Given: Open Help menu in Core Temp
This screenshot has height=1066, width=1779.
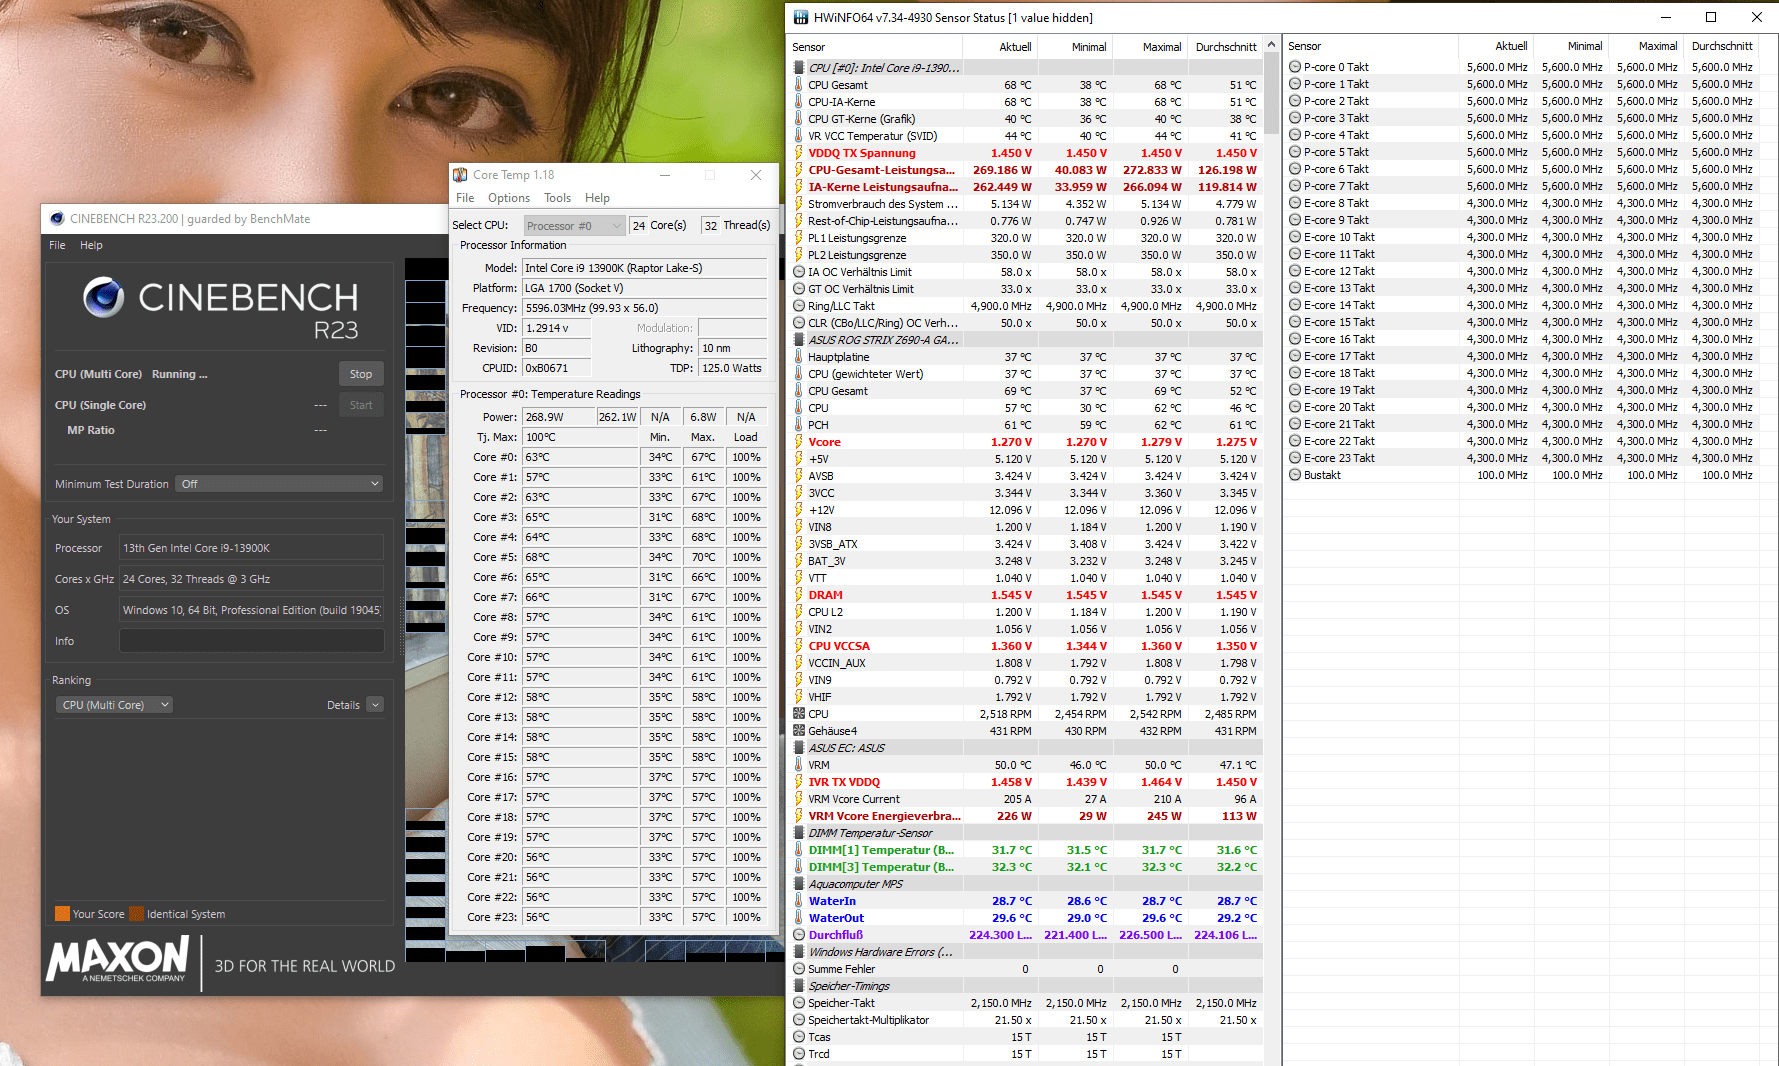Looking at the screenshot, I should point(597,198).
